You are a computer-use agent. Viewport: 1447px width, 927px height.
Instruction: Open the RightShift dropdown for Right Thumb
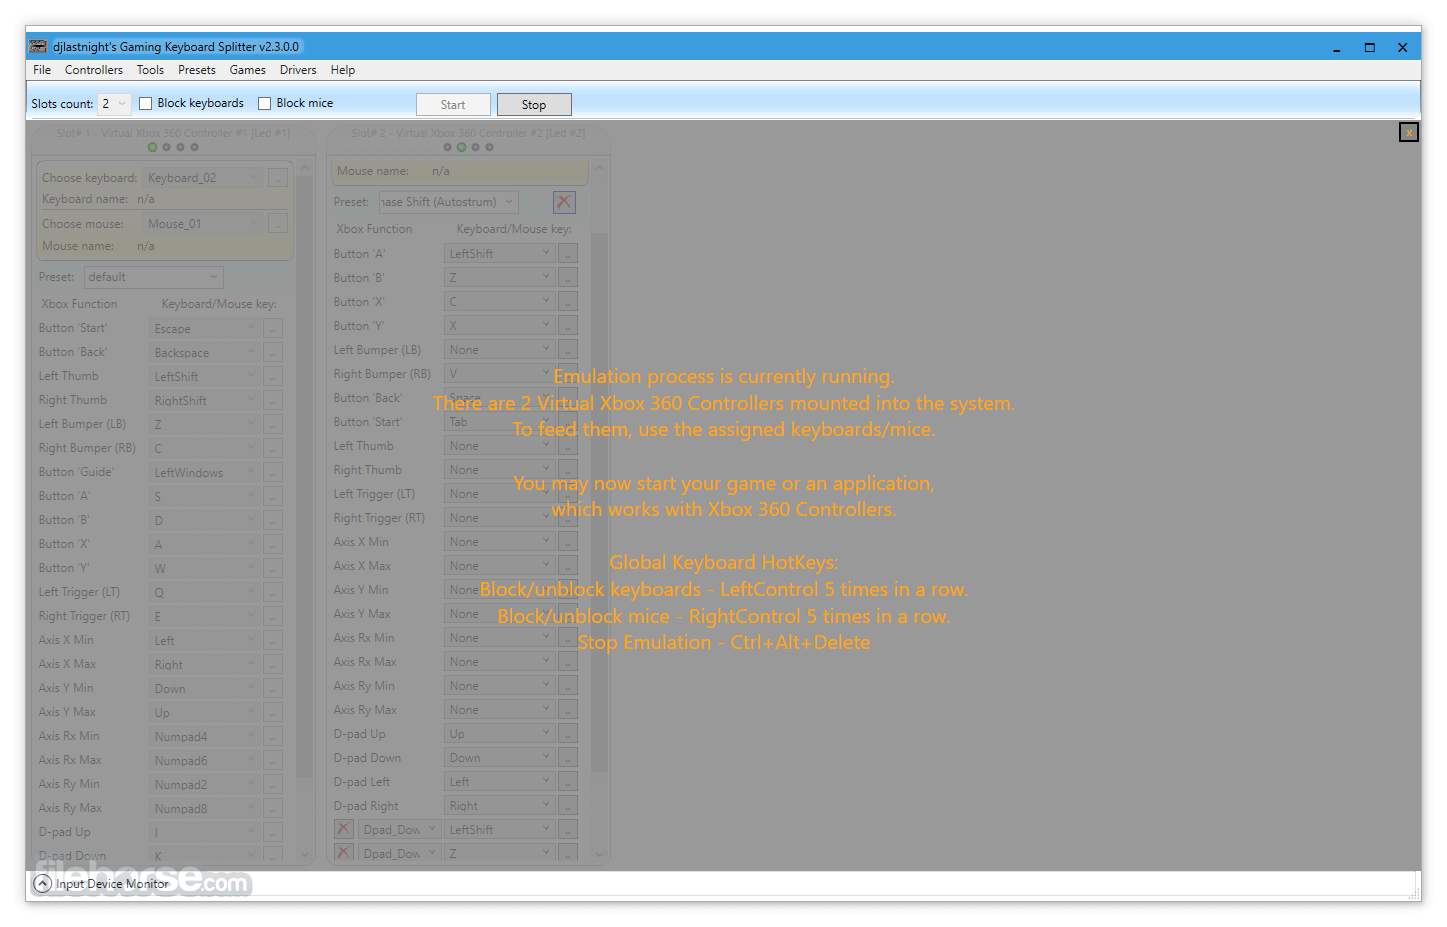[x=204, y=401]
